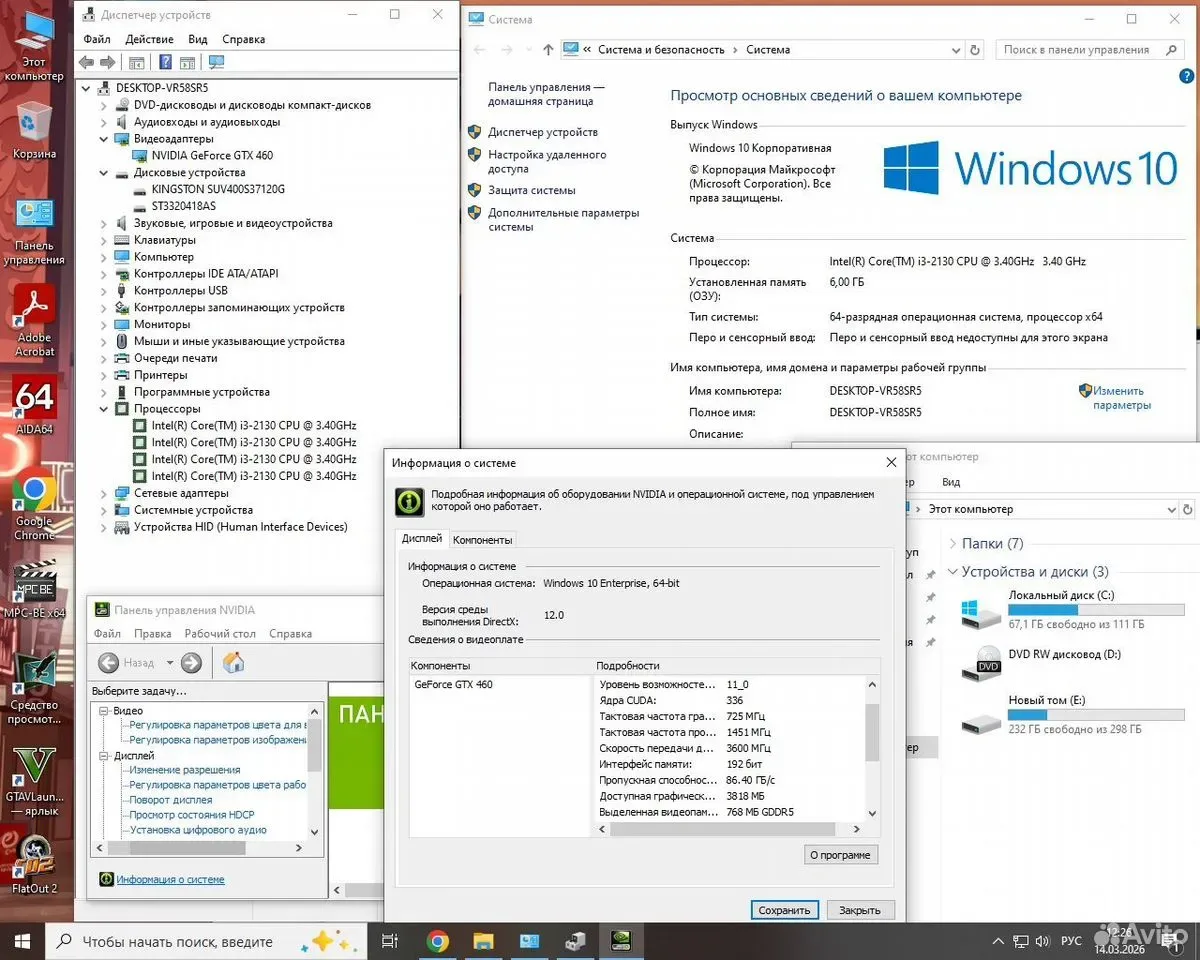Click green Forward arrow in NVIDIA panel
Image resolution: width=1200 pixels, height=960 pixels.
coord(191,662)
